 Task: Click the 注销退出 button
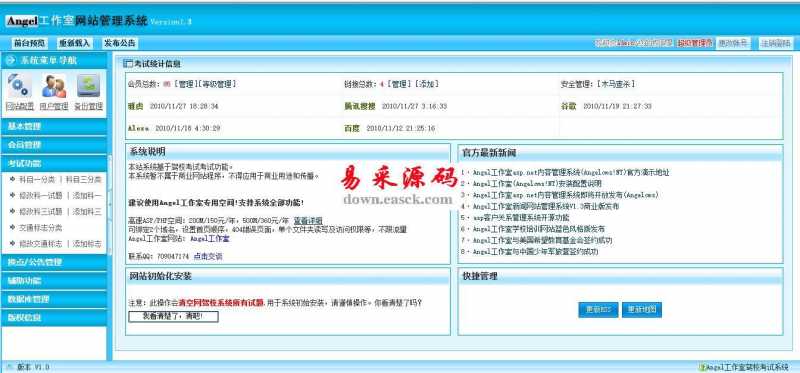point(776,43)
